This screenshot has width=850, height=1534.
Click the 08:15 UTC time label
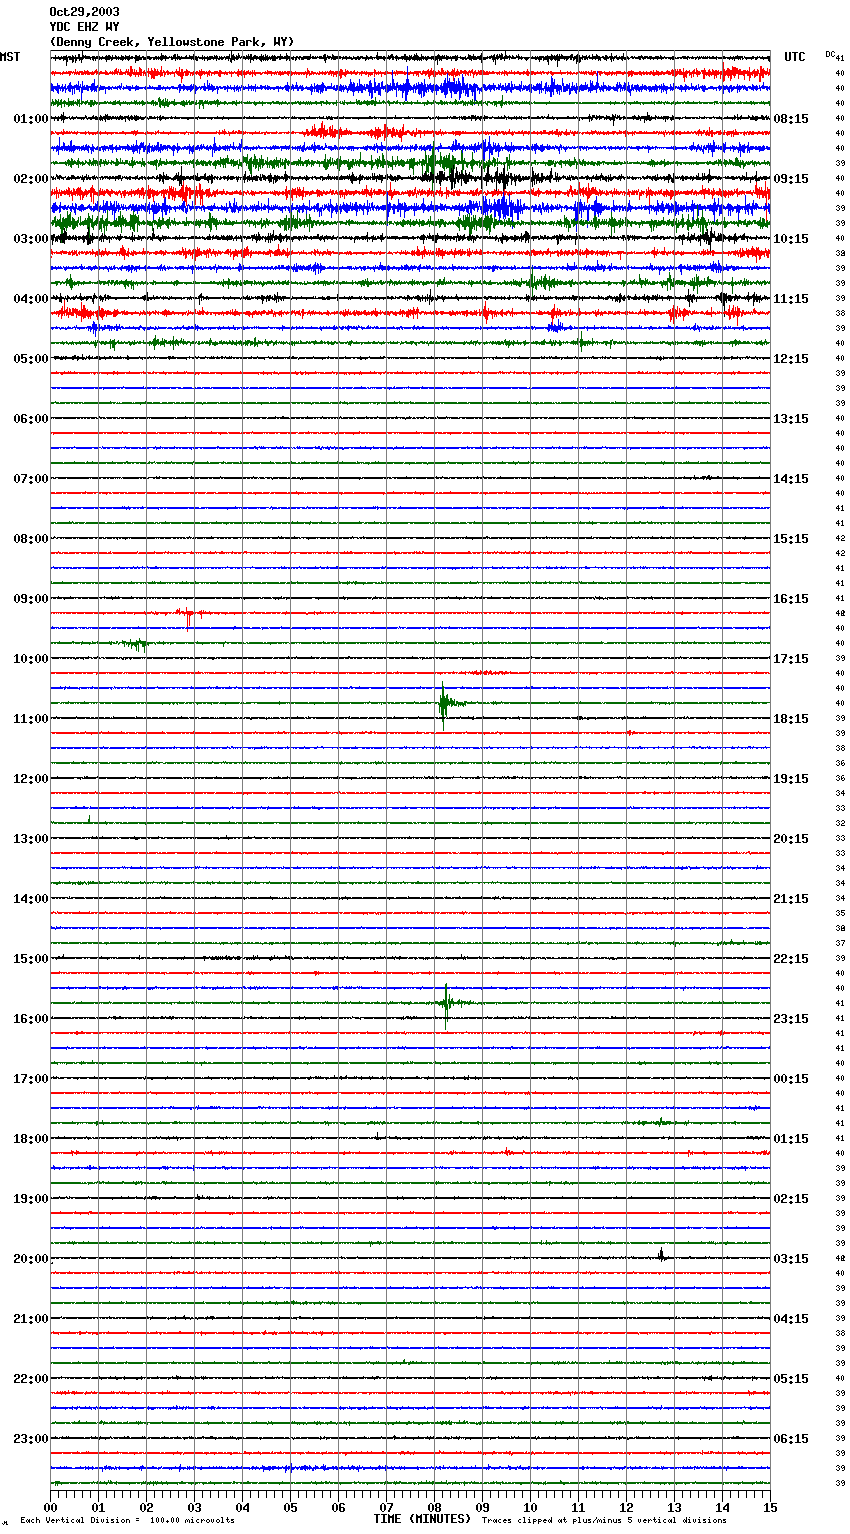pos(791,119)
